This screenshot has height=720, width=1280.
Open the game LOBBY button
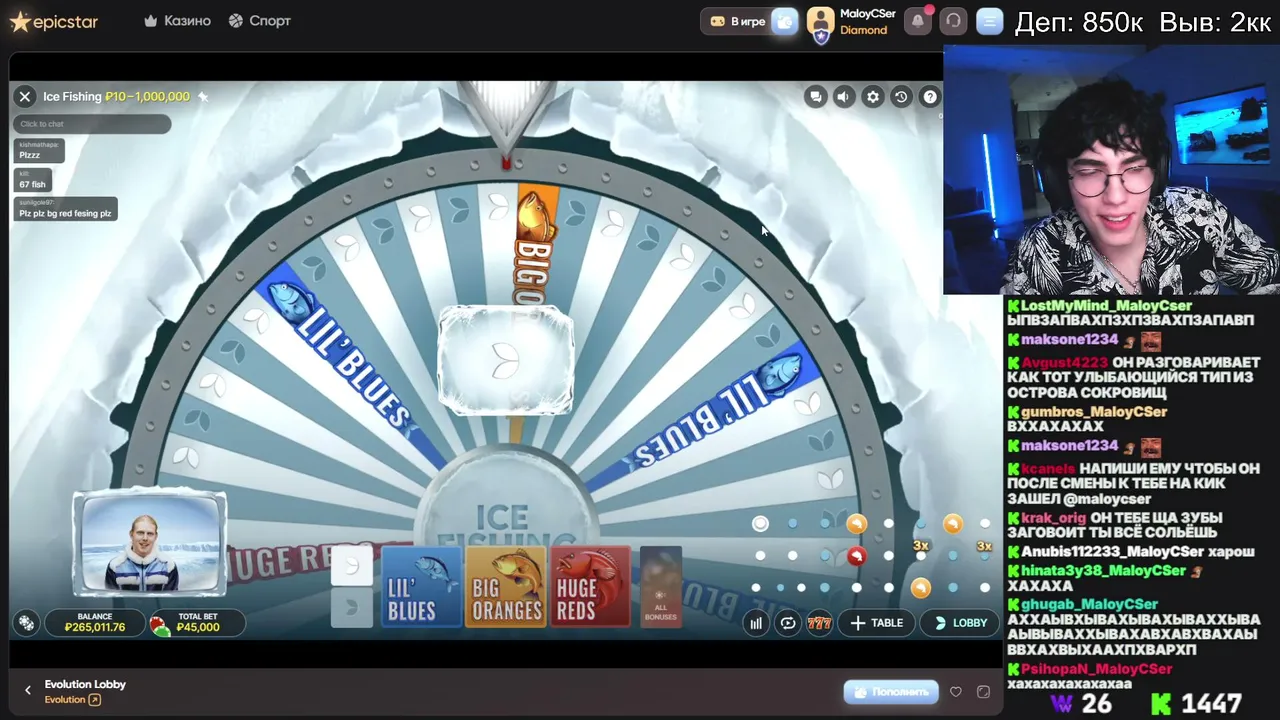960,623
